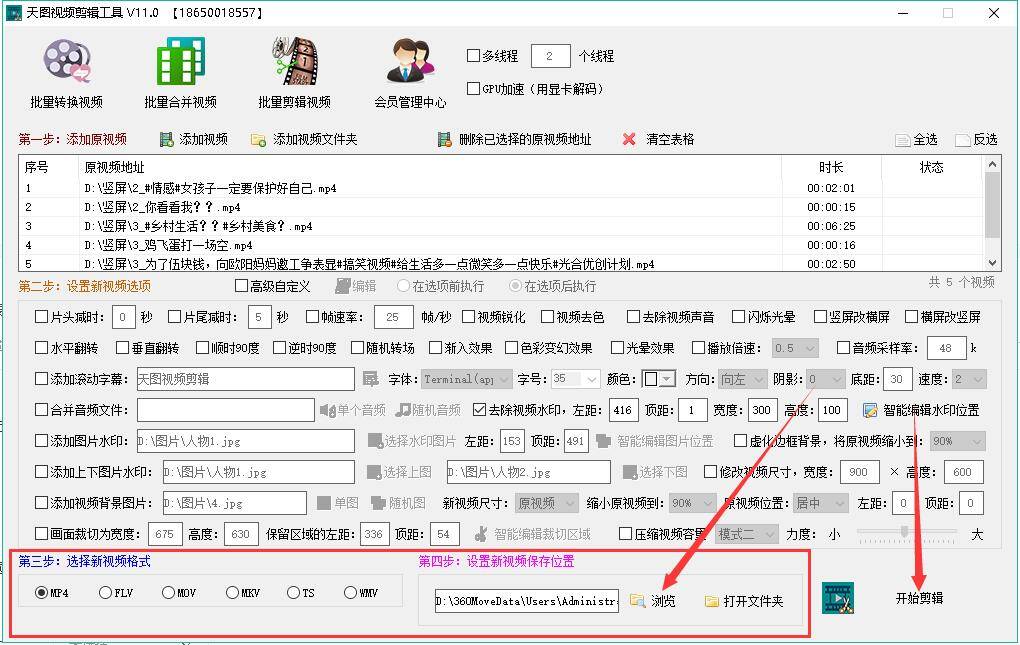Screen dimensions: 1020x645
Task: Select row 2 你看看我.mp4
Action: pos(501,207)
